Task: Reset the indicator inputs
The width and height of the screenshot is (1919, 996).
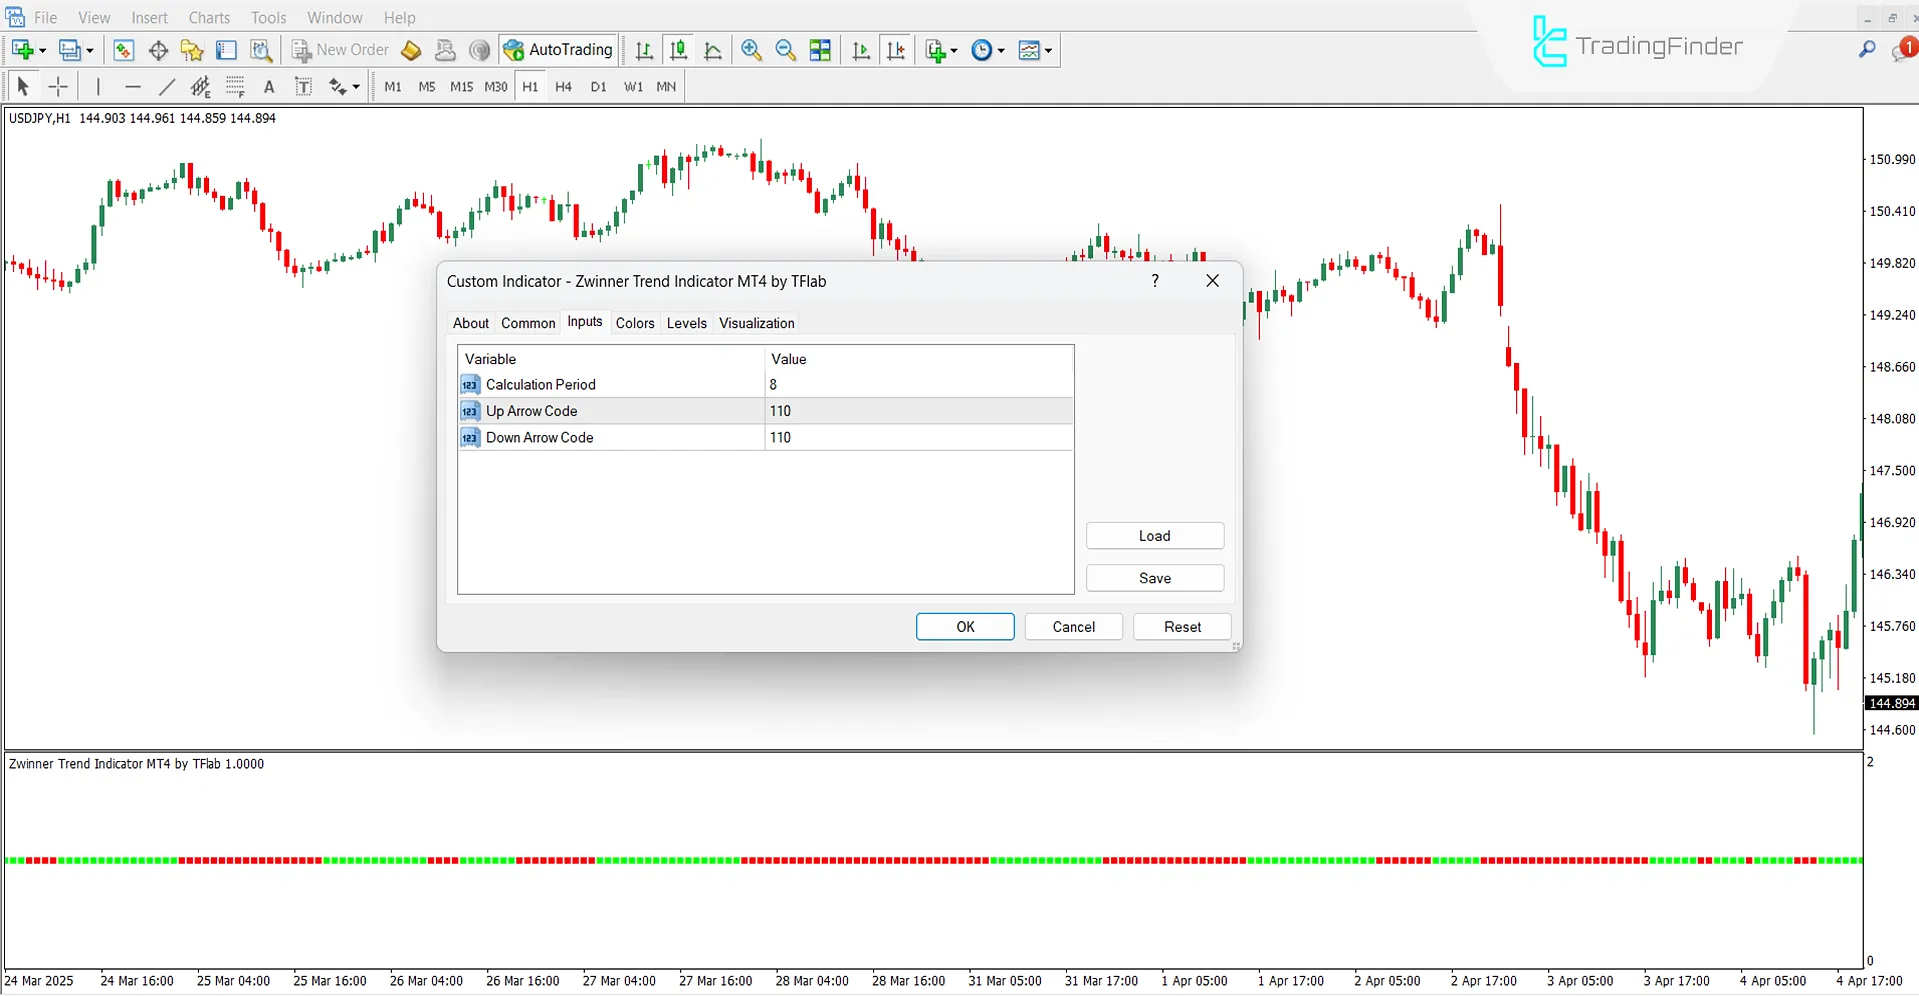Action: pyautogui.click(x=1181, y=626)
